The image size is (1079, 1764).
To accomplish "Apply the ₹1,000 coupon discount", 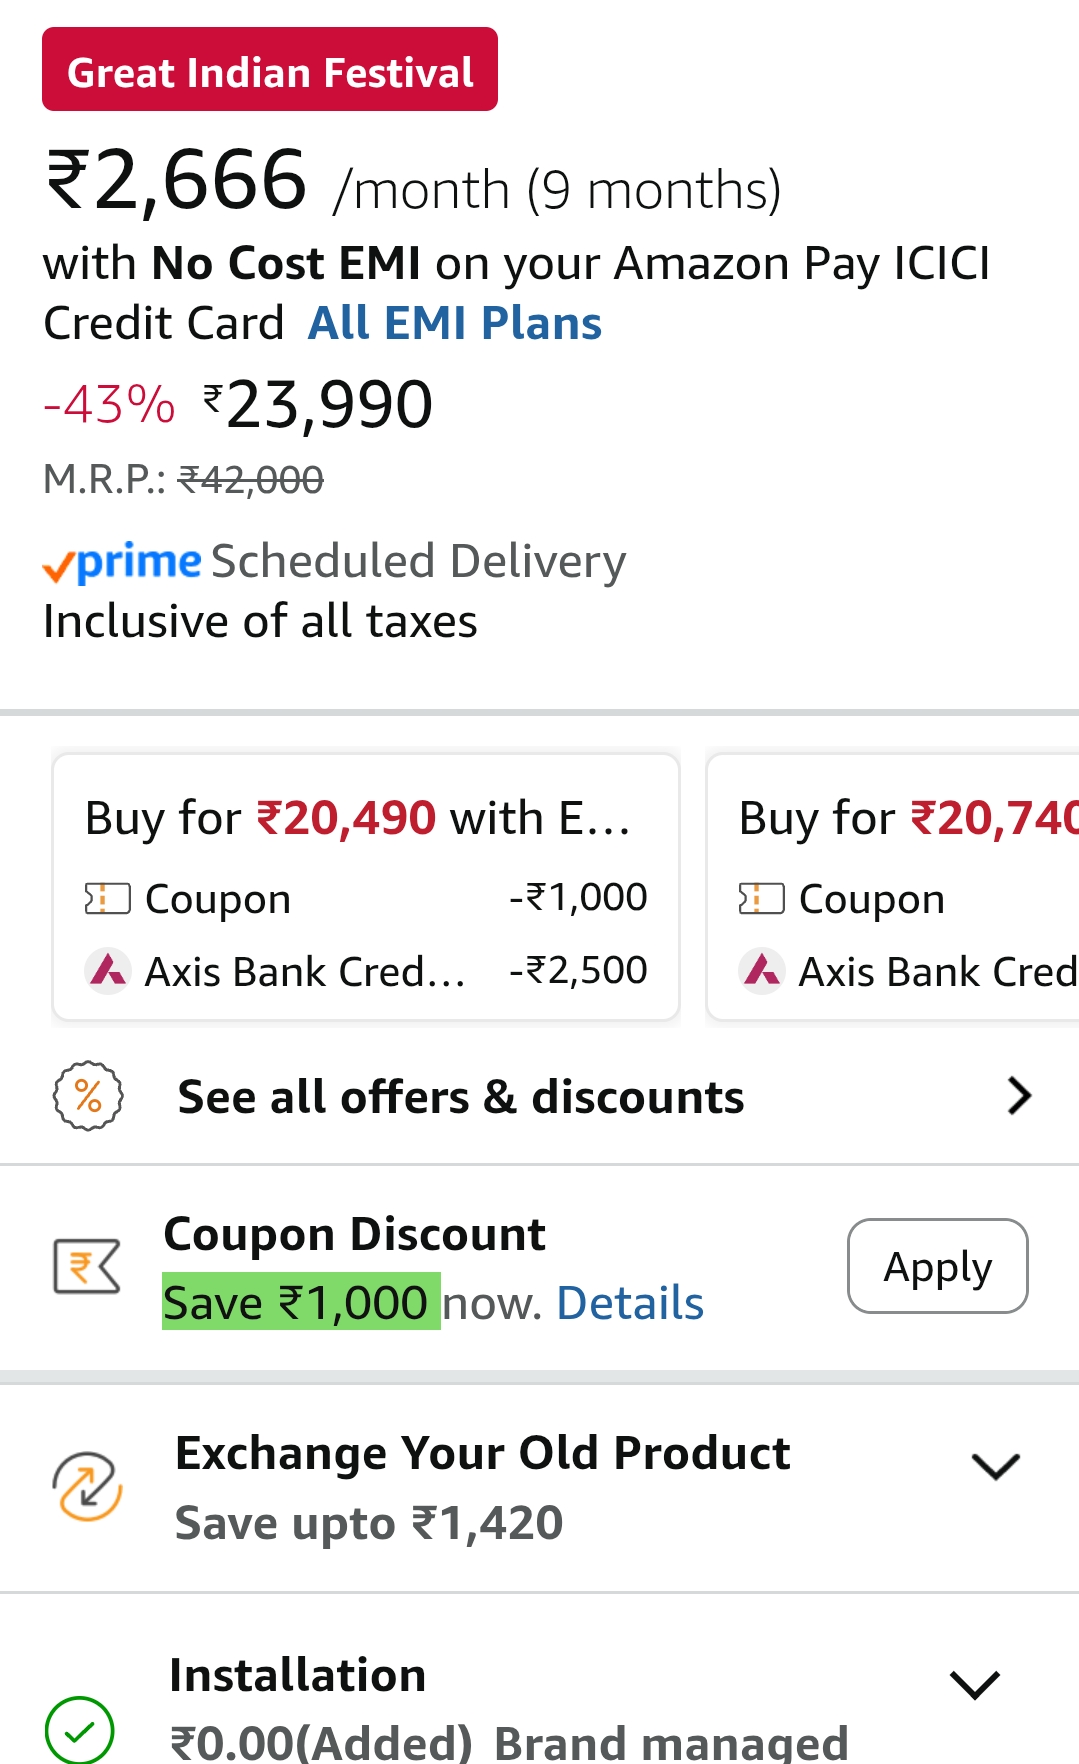I will click(937, 1266).
